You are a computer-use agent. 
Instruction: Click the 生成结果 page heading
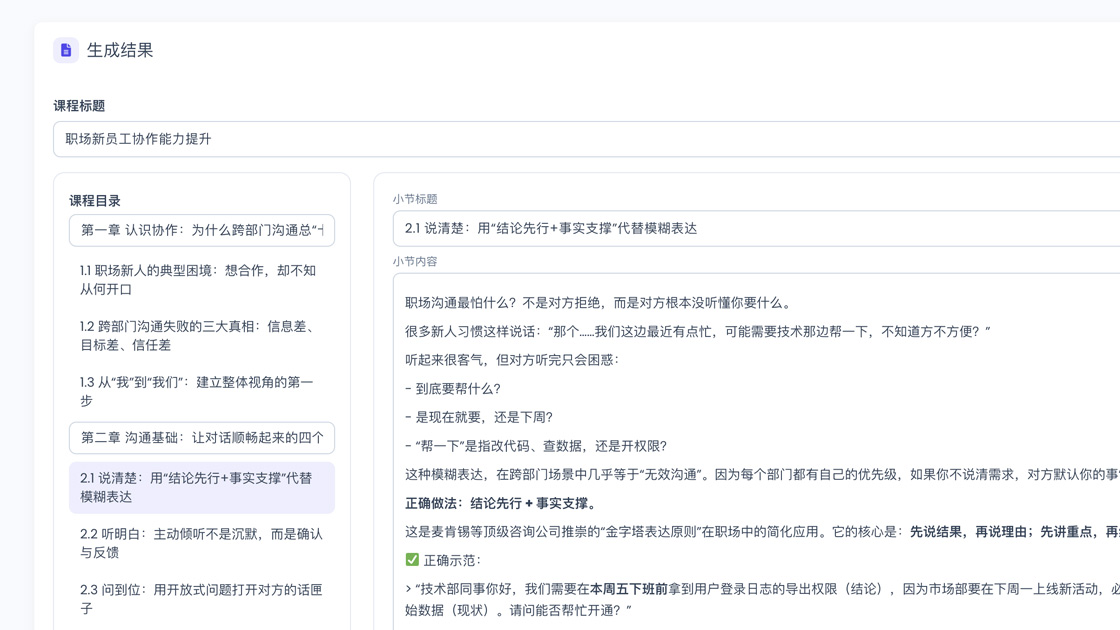pos(120,50)
